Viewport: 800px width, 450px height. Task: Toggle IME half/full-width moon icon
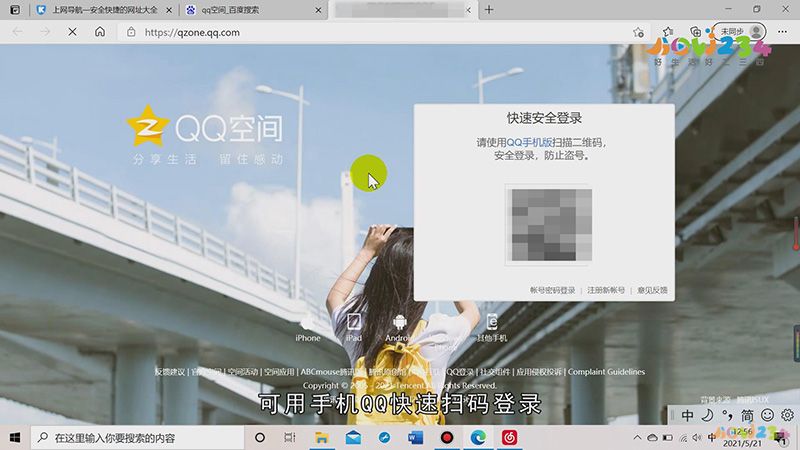[x=707, y=415]
